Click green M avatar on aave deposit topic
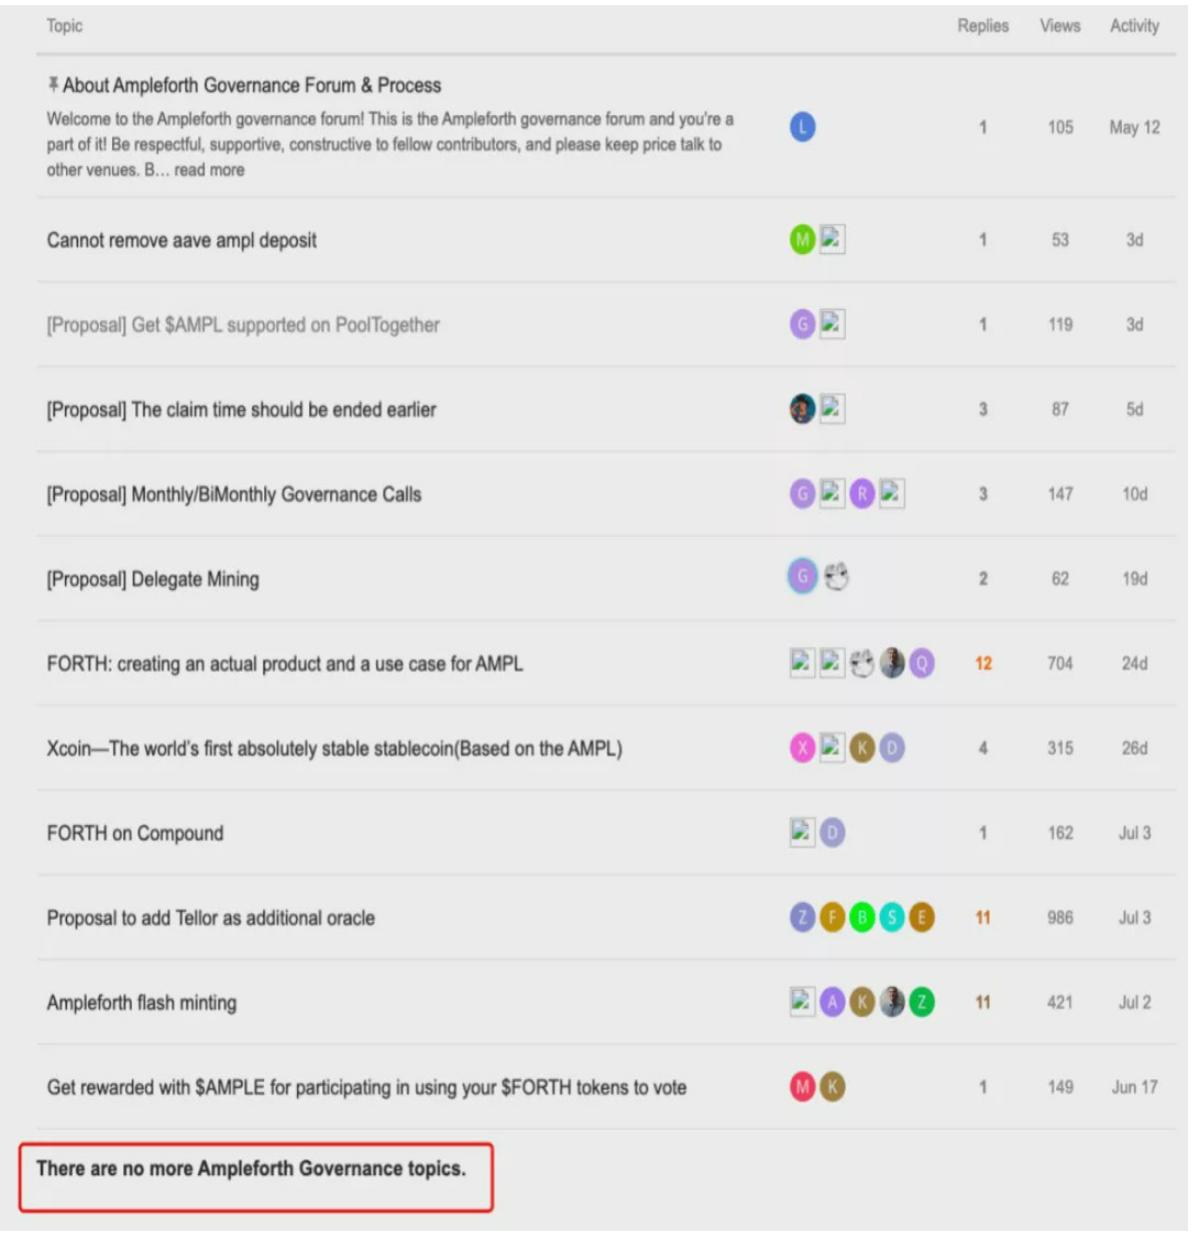This screenshot has width=1194, height=1237. [x=802, y=240]
